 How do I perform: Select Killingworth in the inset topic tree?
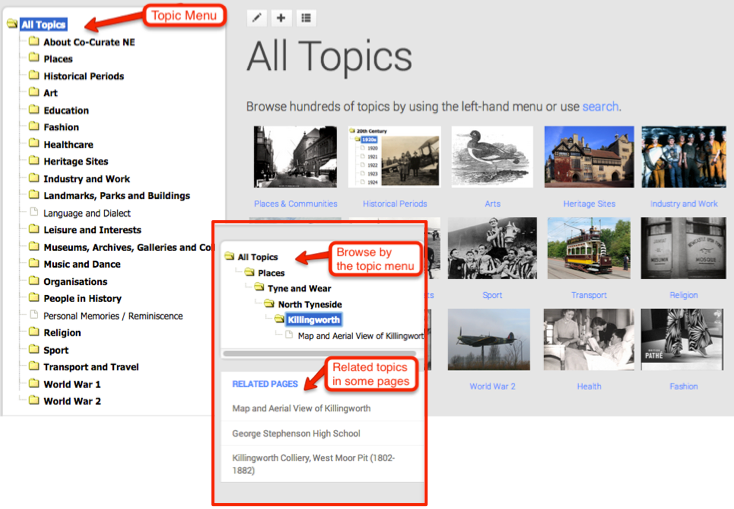coord(314,320)
